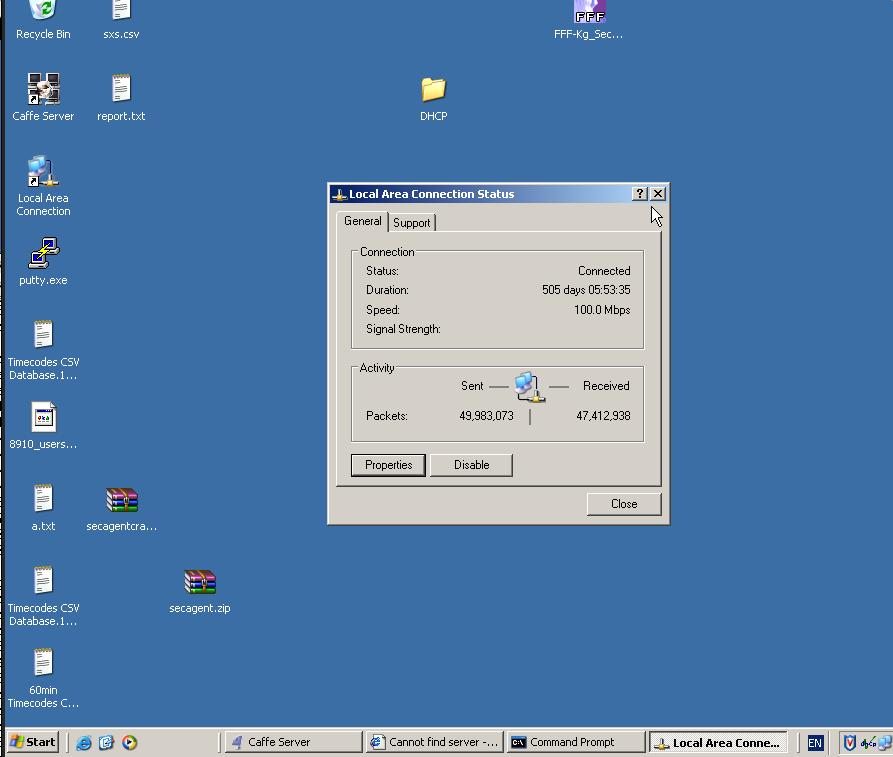
Task: Click the Close button in dialog
Action: [x=623, y=504]
